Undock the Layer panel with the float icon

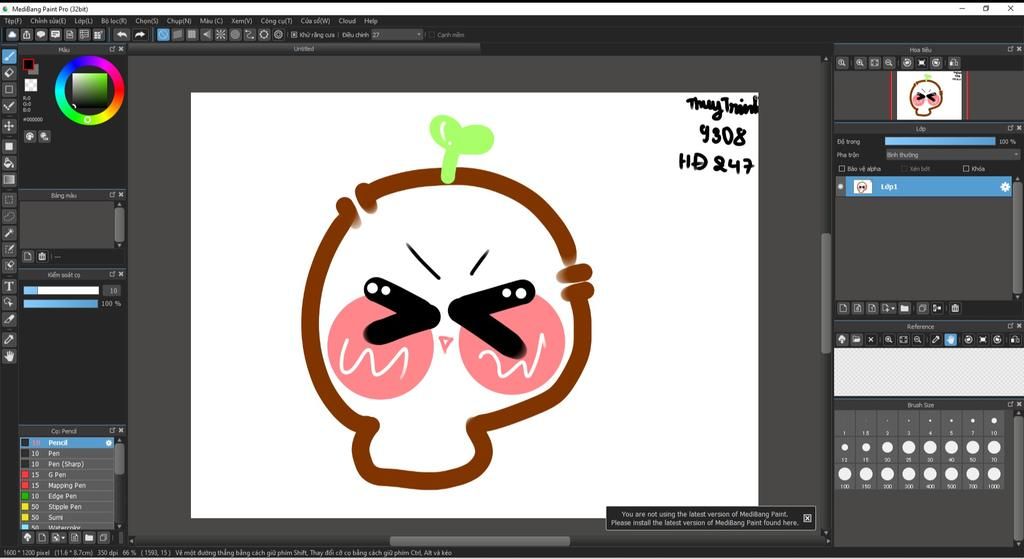pyautogui.click(x=1010, y=128)
